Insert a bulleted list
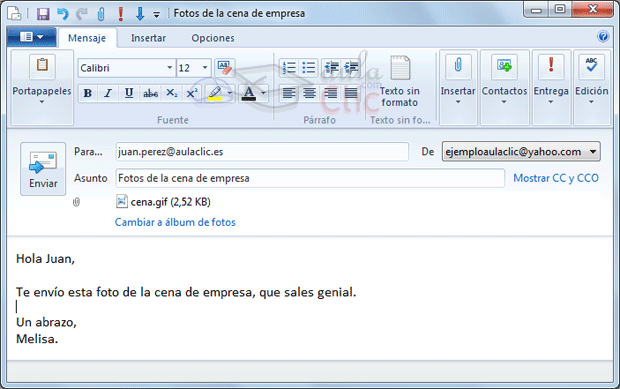This screenshot has width=620, height=389. tap(309, 68)
